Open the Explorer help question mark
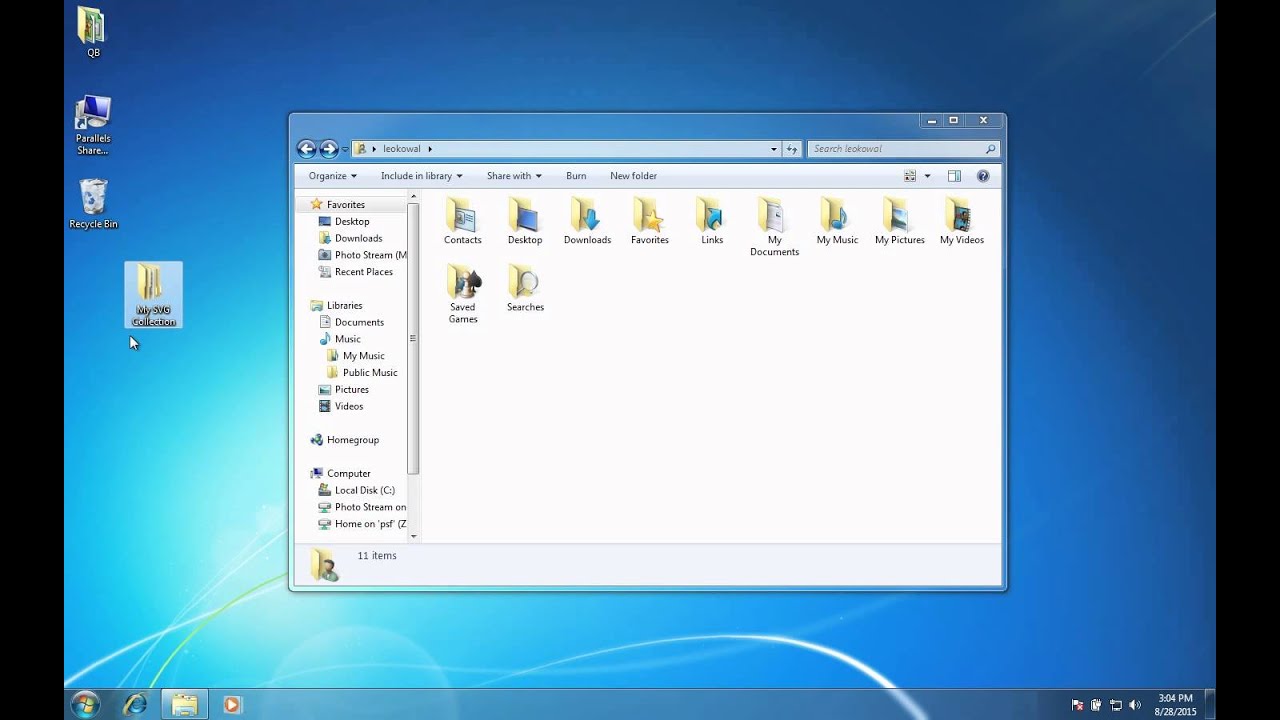Viewport: 1280px width, 720px height. pos(983,176)
